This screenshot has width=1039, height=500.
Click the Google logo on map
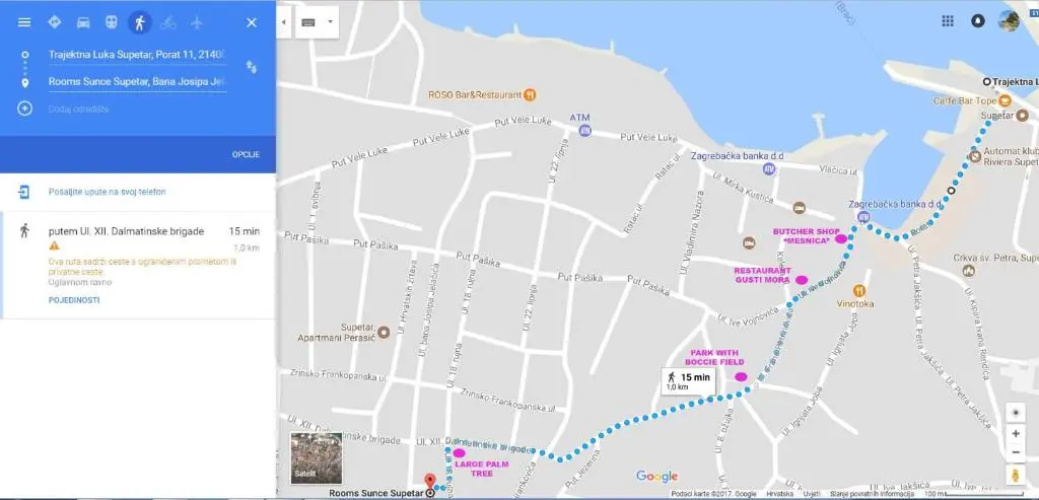[657, 476]
